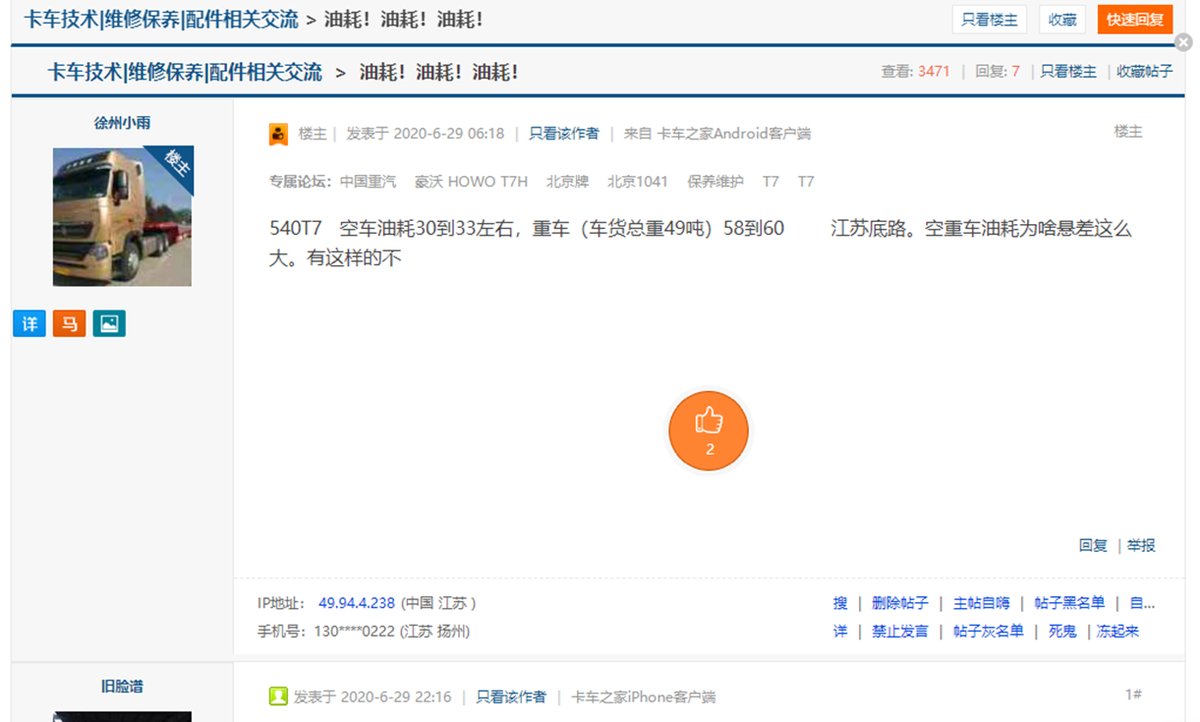Viewport: 1200px width, 722px height.
Task: Open the teal picture icon under the avatar
Action: (109, 323)
